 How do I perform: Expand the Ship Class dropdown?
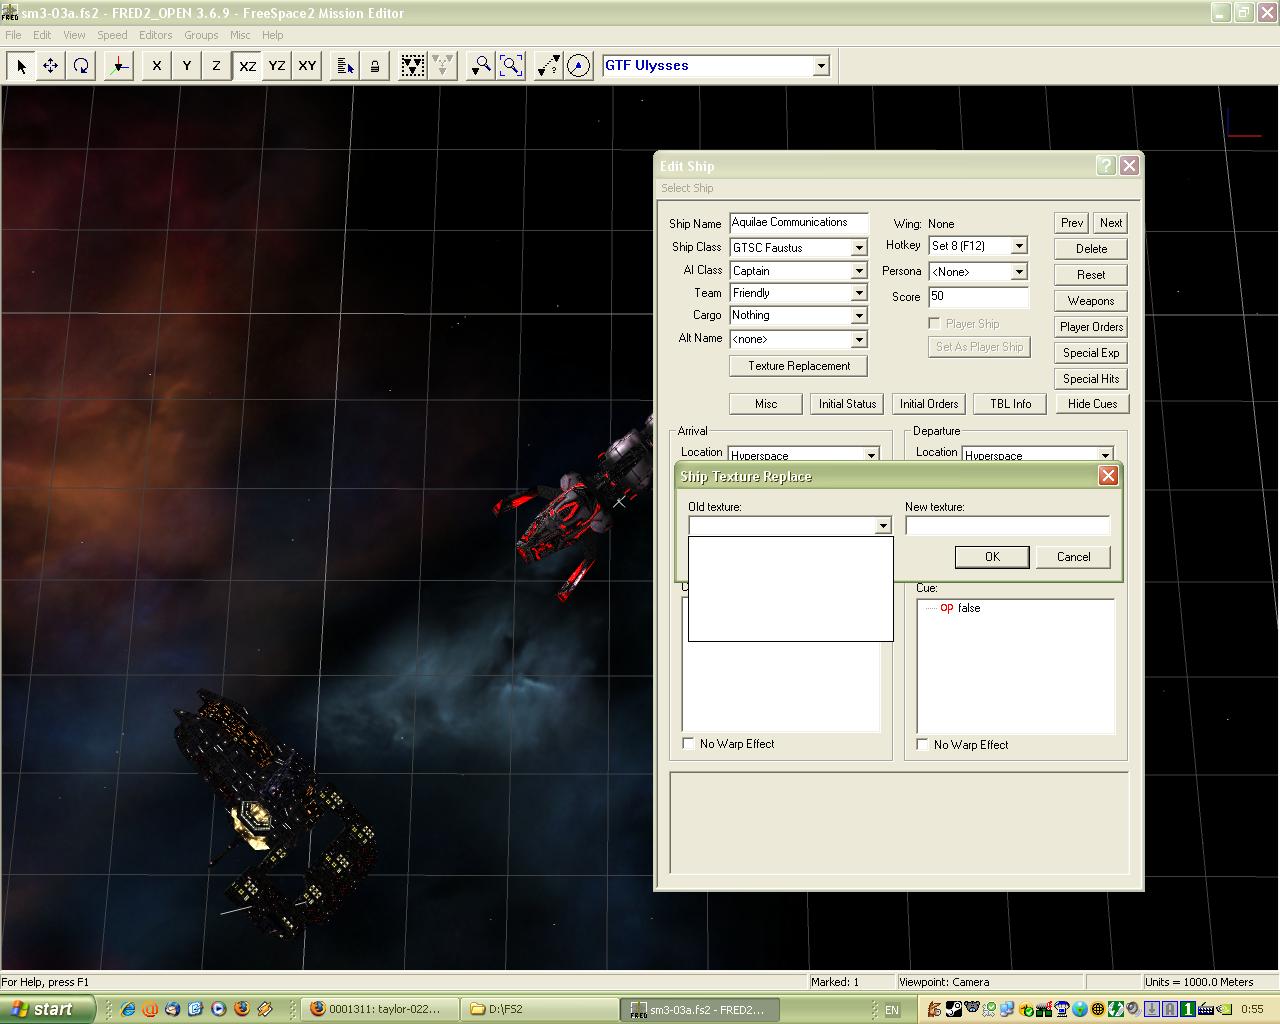click(858, 248)
